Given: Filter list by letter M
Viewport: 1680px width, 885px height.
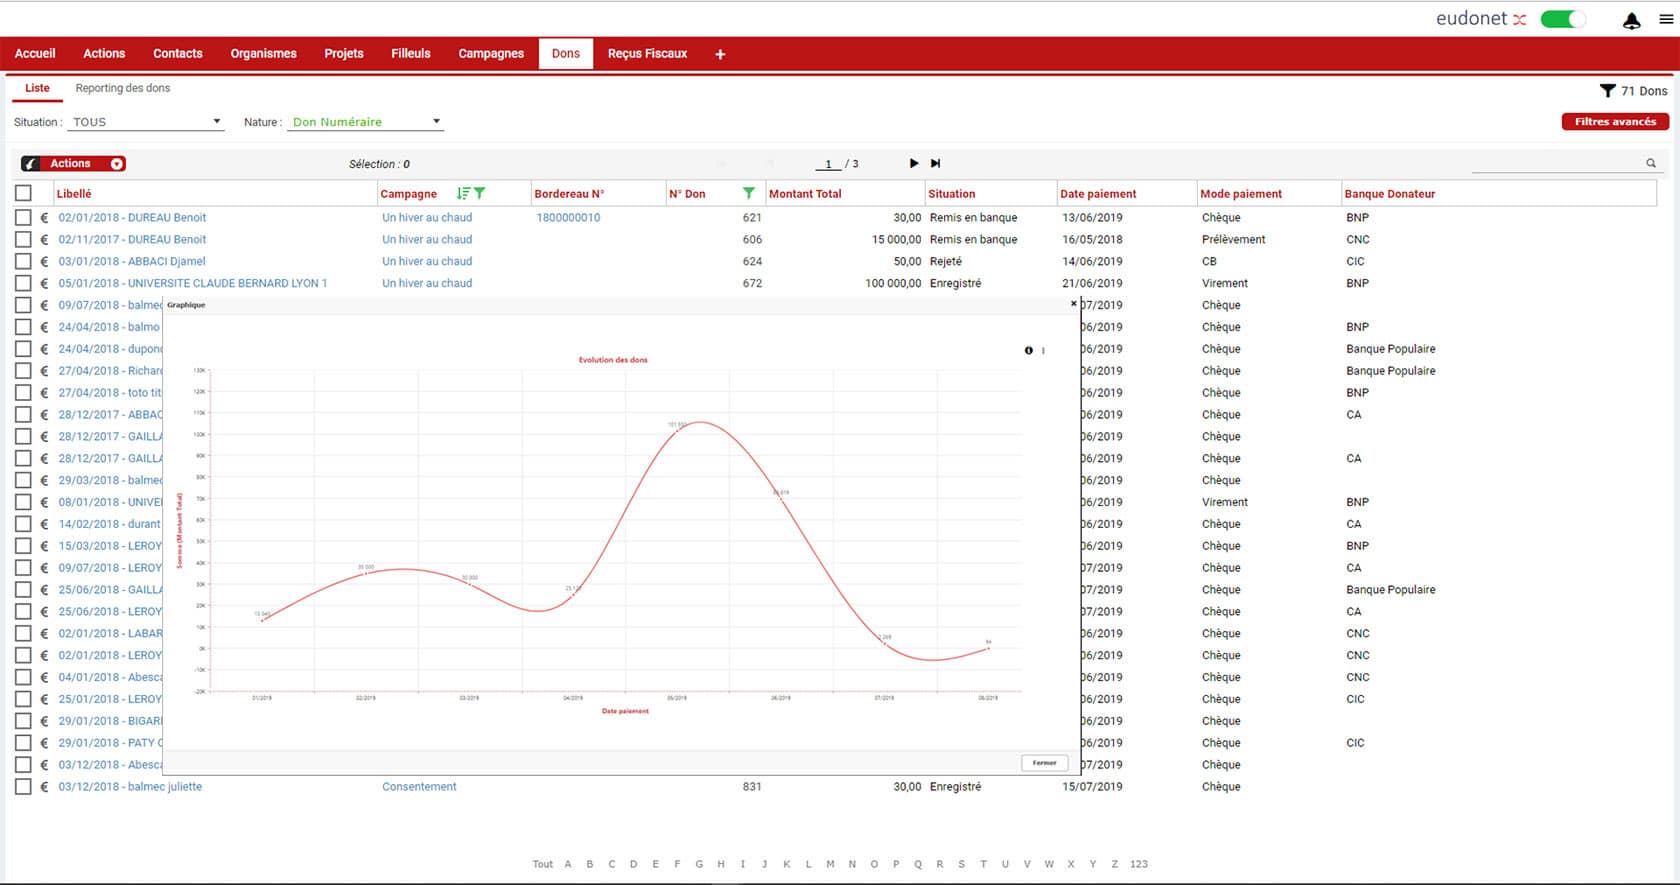Looking at the screenshot, I should tap(830, 864).
